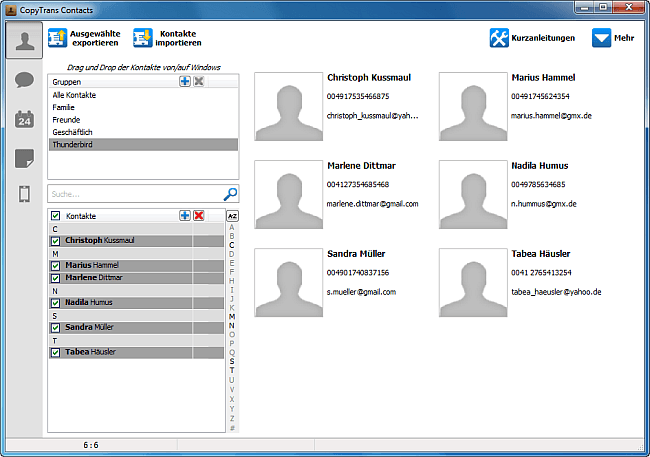This screenshot has height=457, width=650.
Task: Select the Geschäftlich group
Action: tap(143, 132)
